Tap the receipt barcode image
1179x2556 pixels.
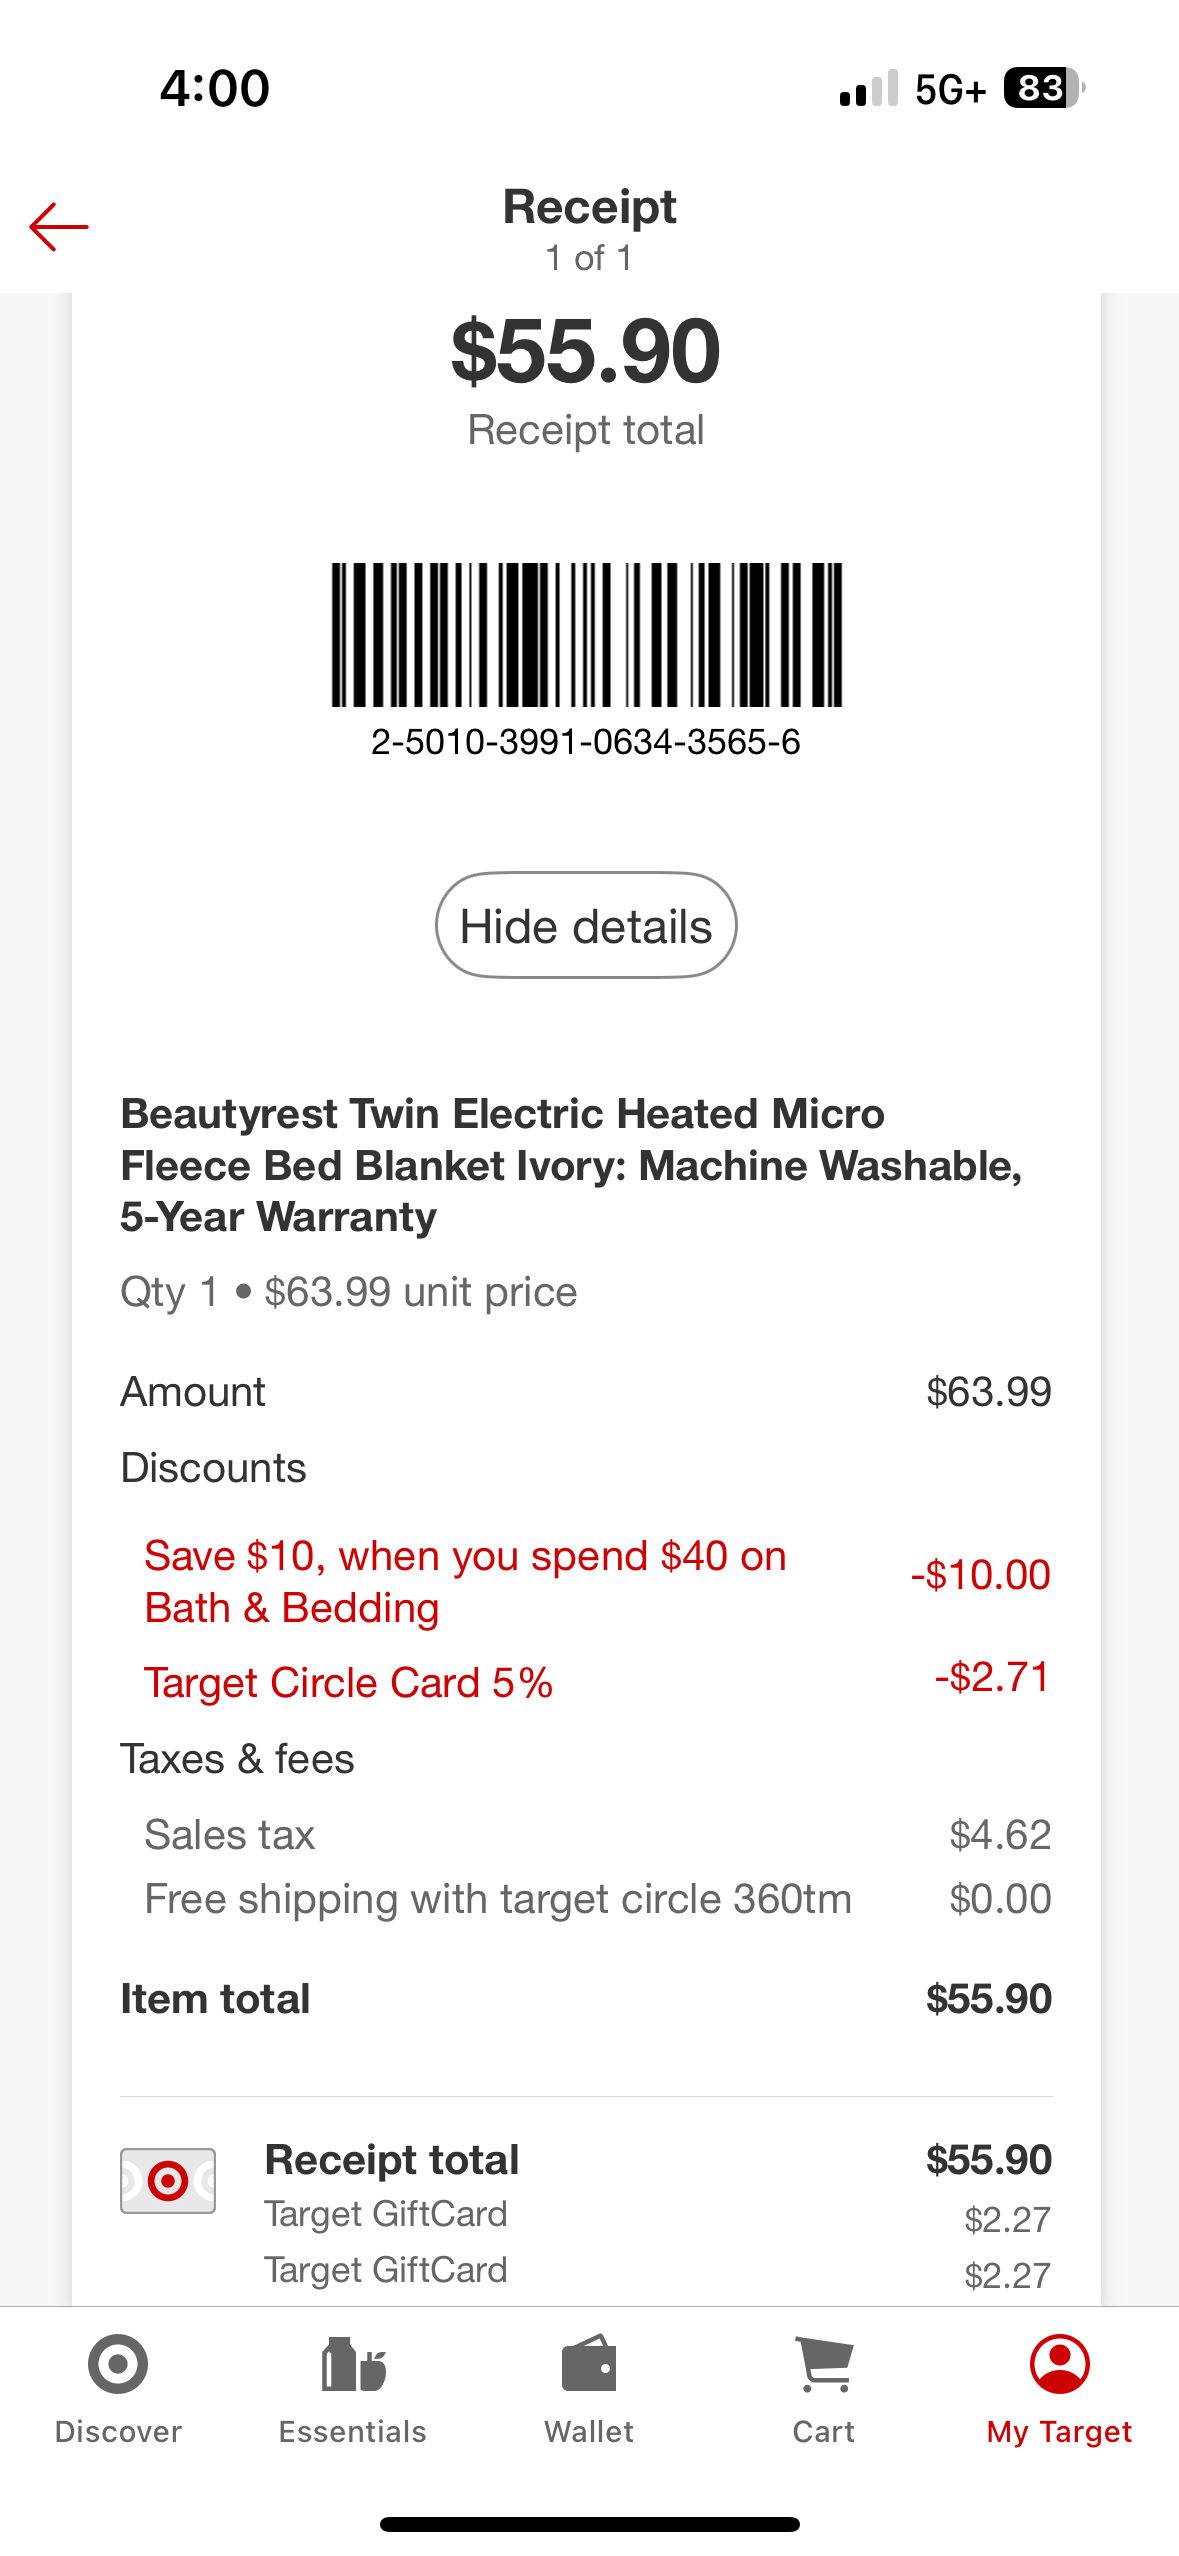coord(587,635)
